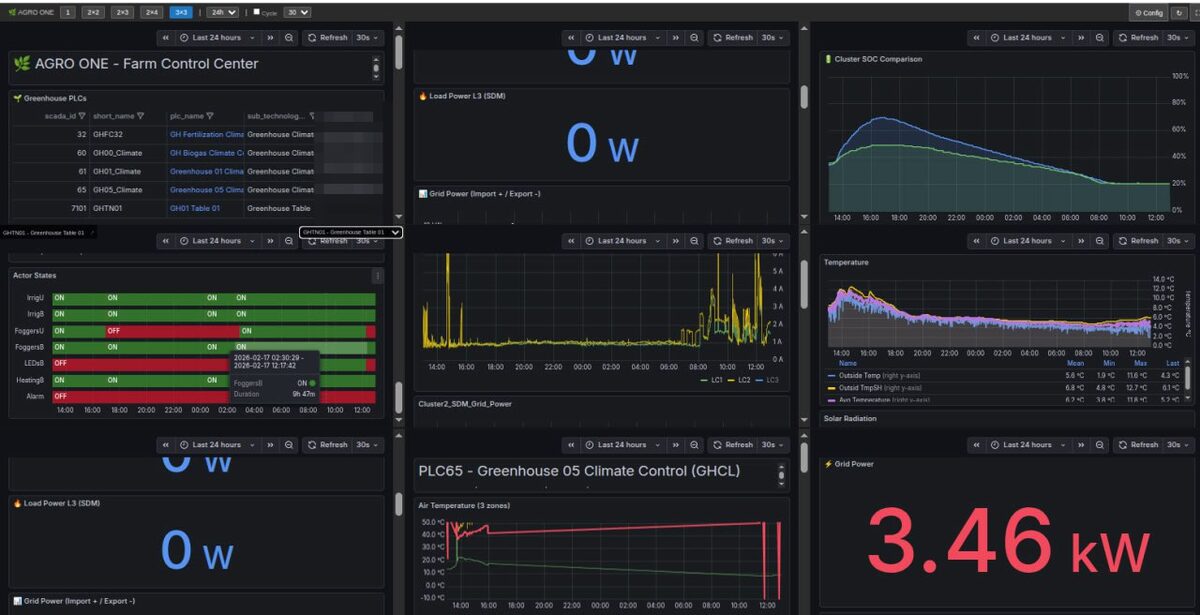Step time range forward above Temperature panel
1200x615 pixels.
coord(1080,241)
